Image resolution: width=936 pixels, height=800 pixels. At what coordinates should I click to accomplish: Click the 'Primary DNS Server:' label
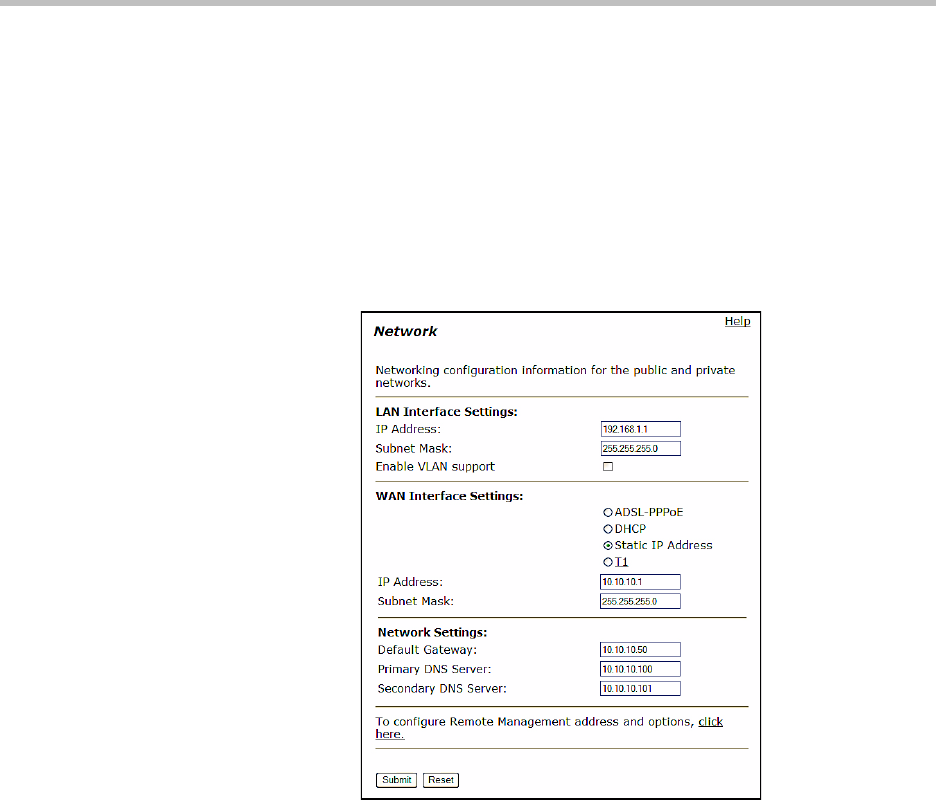pyautogui.click(x=435, y=669)
